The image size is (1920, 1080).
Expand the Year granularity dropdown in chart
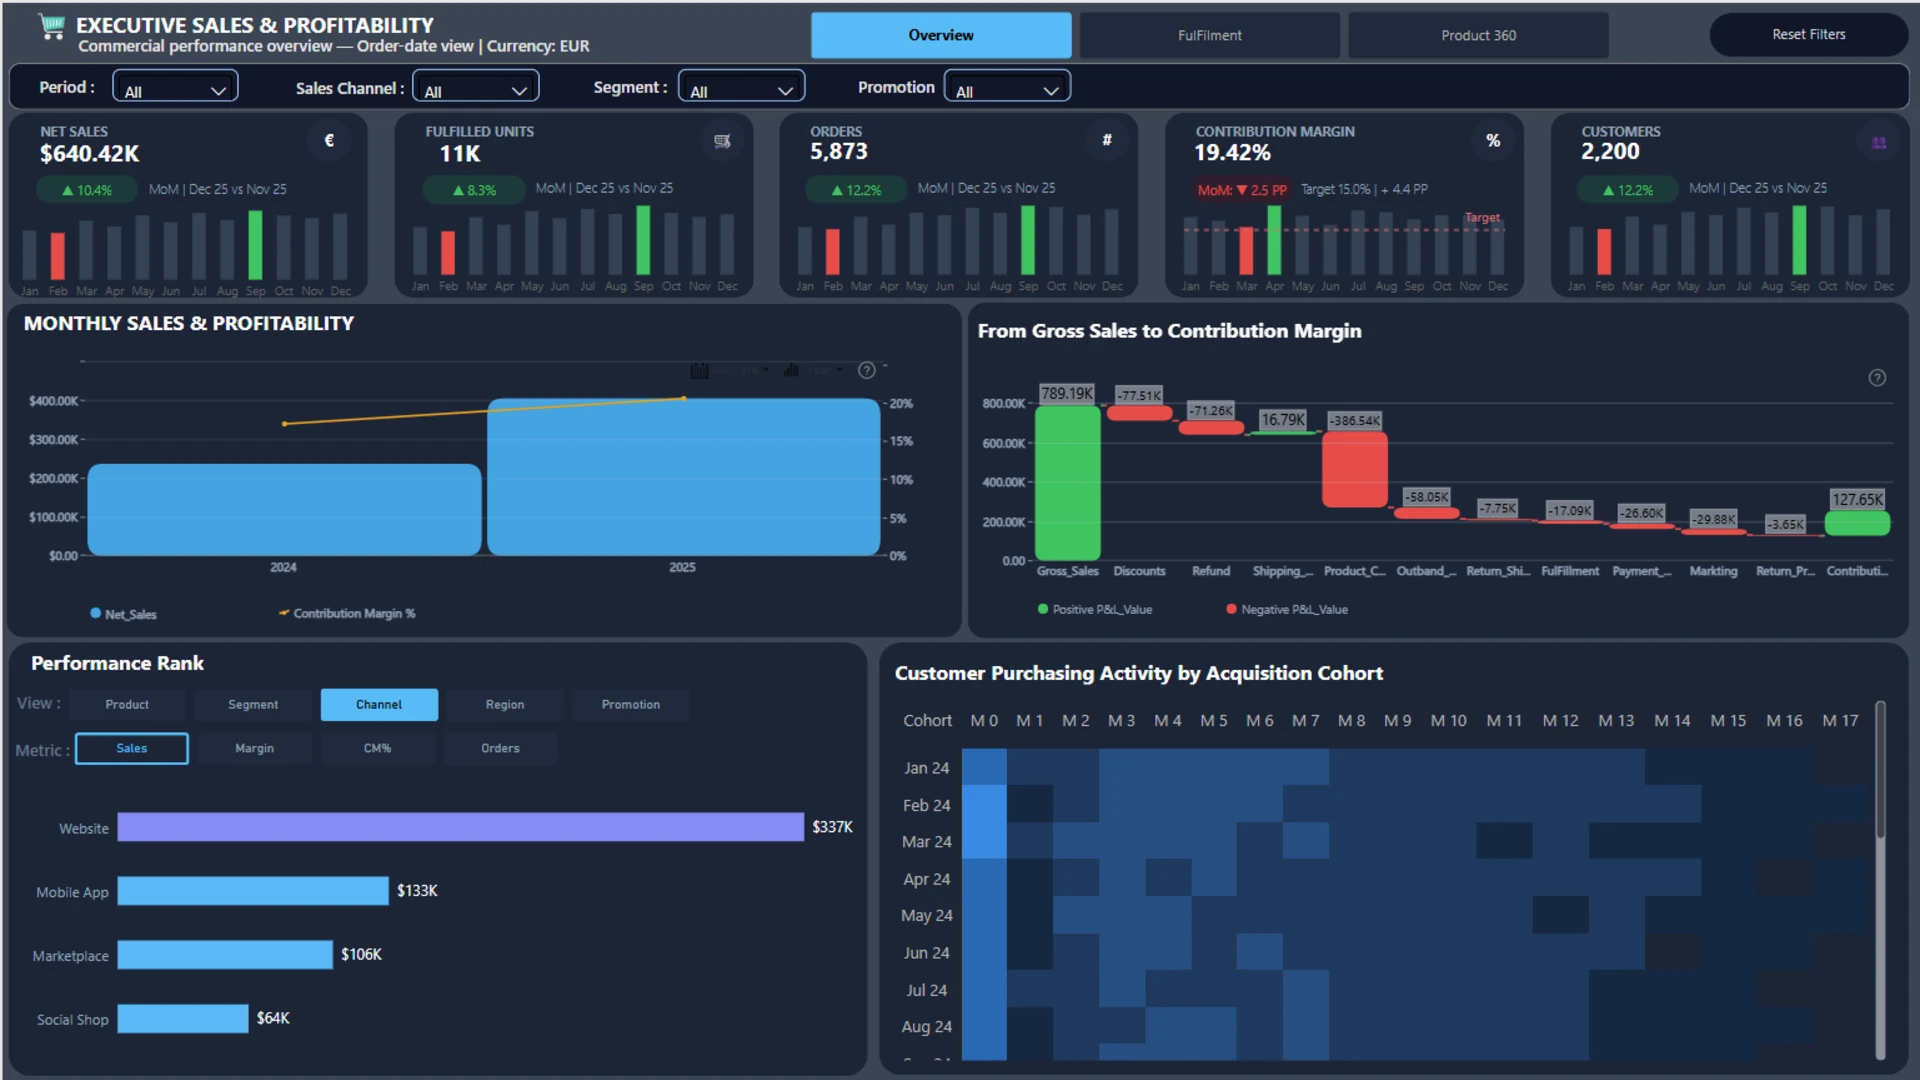(824, 370)
